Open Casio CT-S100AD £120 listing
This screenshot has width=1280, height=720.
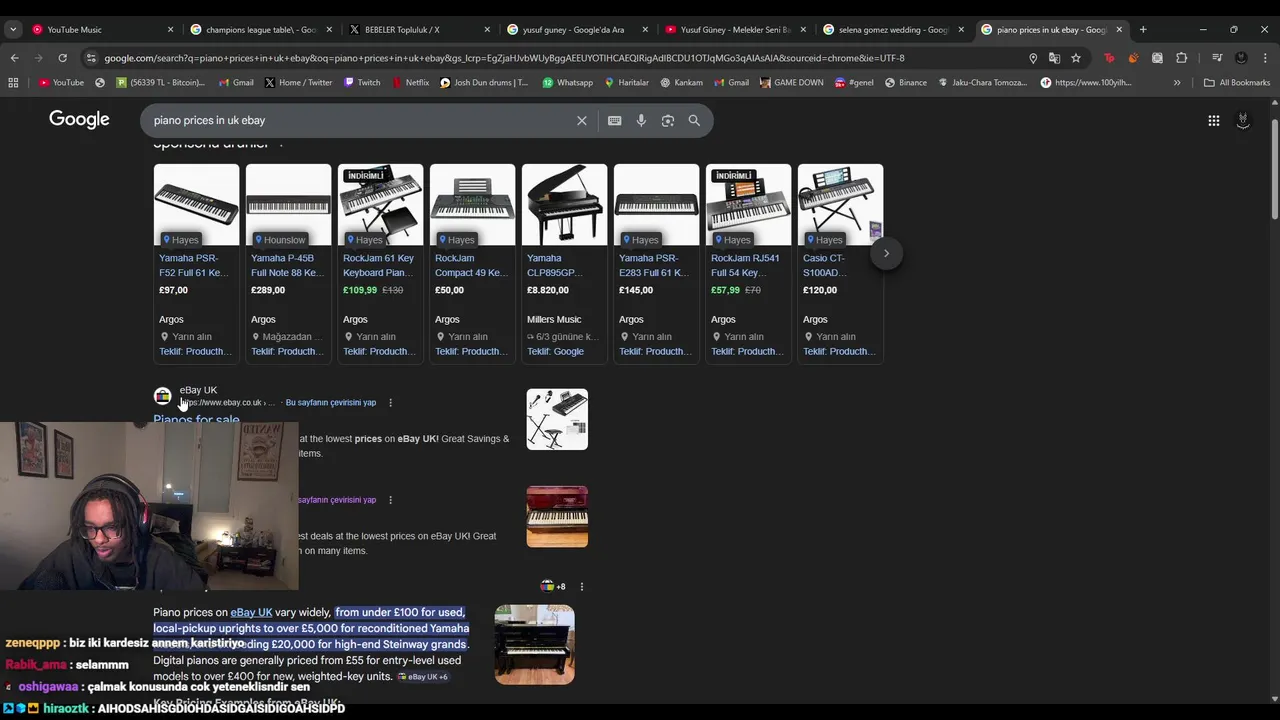[840, 262]
